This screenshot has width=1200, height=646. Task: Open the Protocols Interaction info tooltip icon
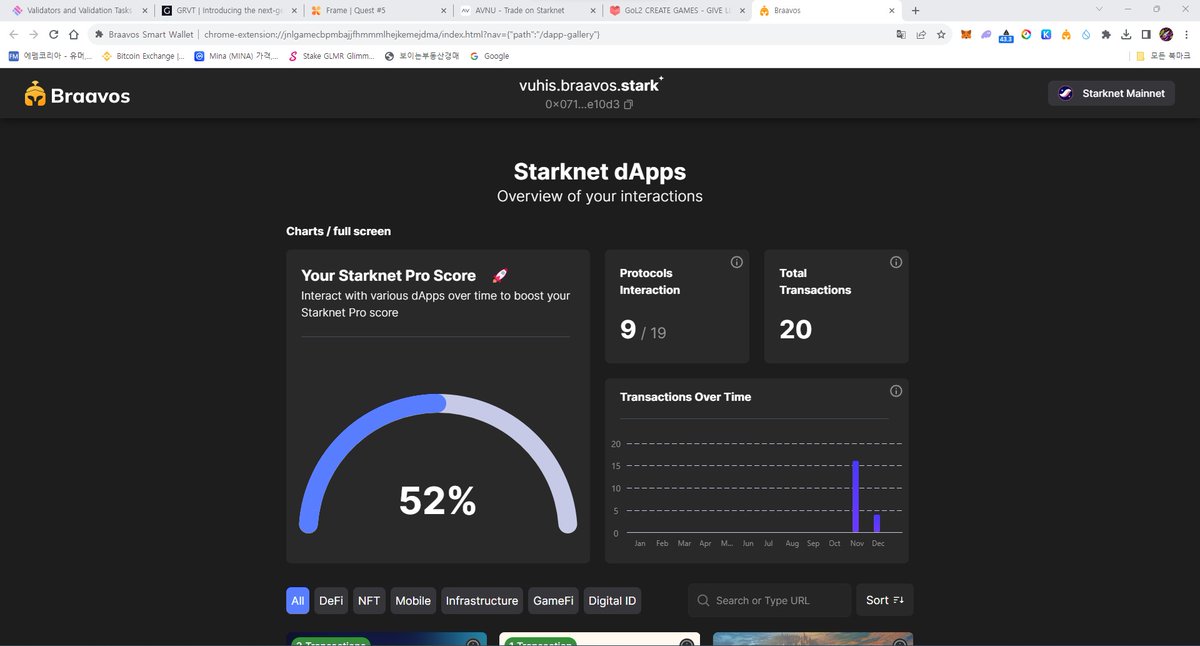pyautogui.click(x=736, y=261)
